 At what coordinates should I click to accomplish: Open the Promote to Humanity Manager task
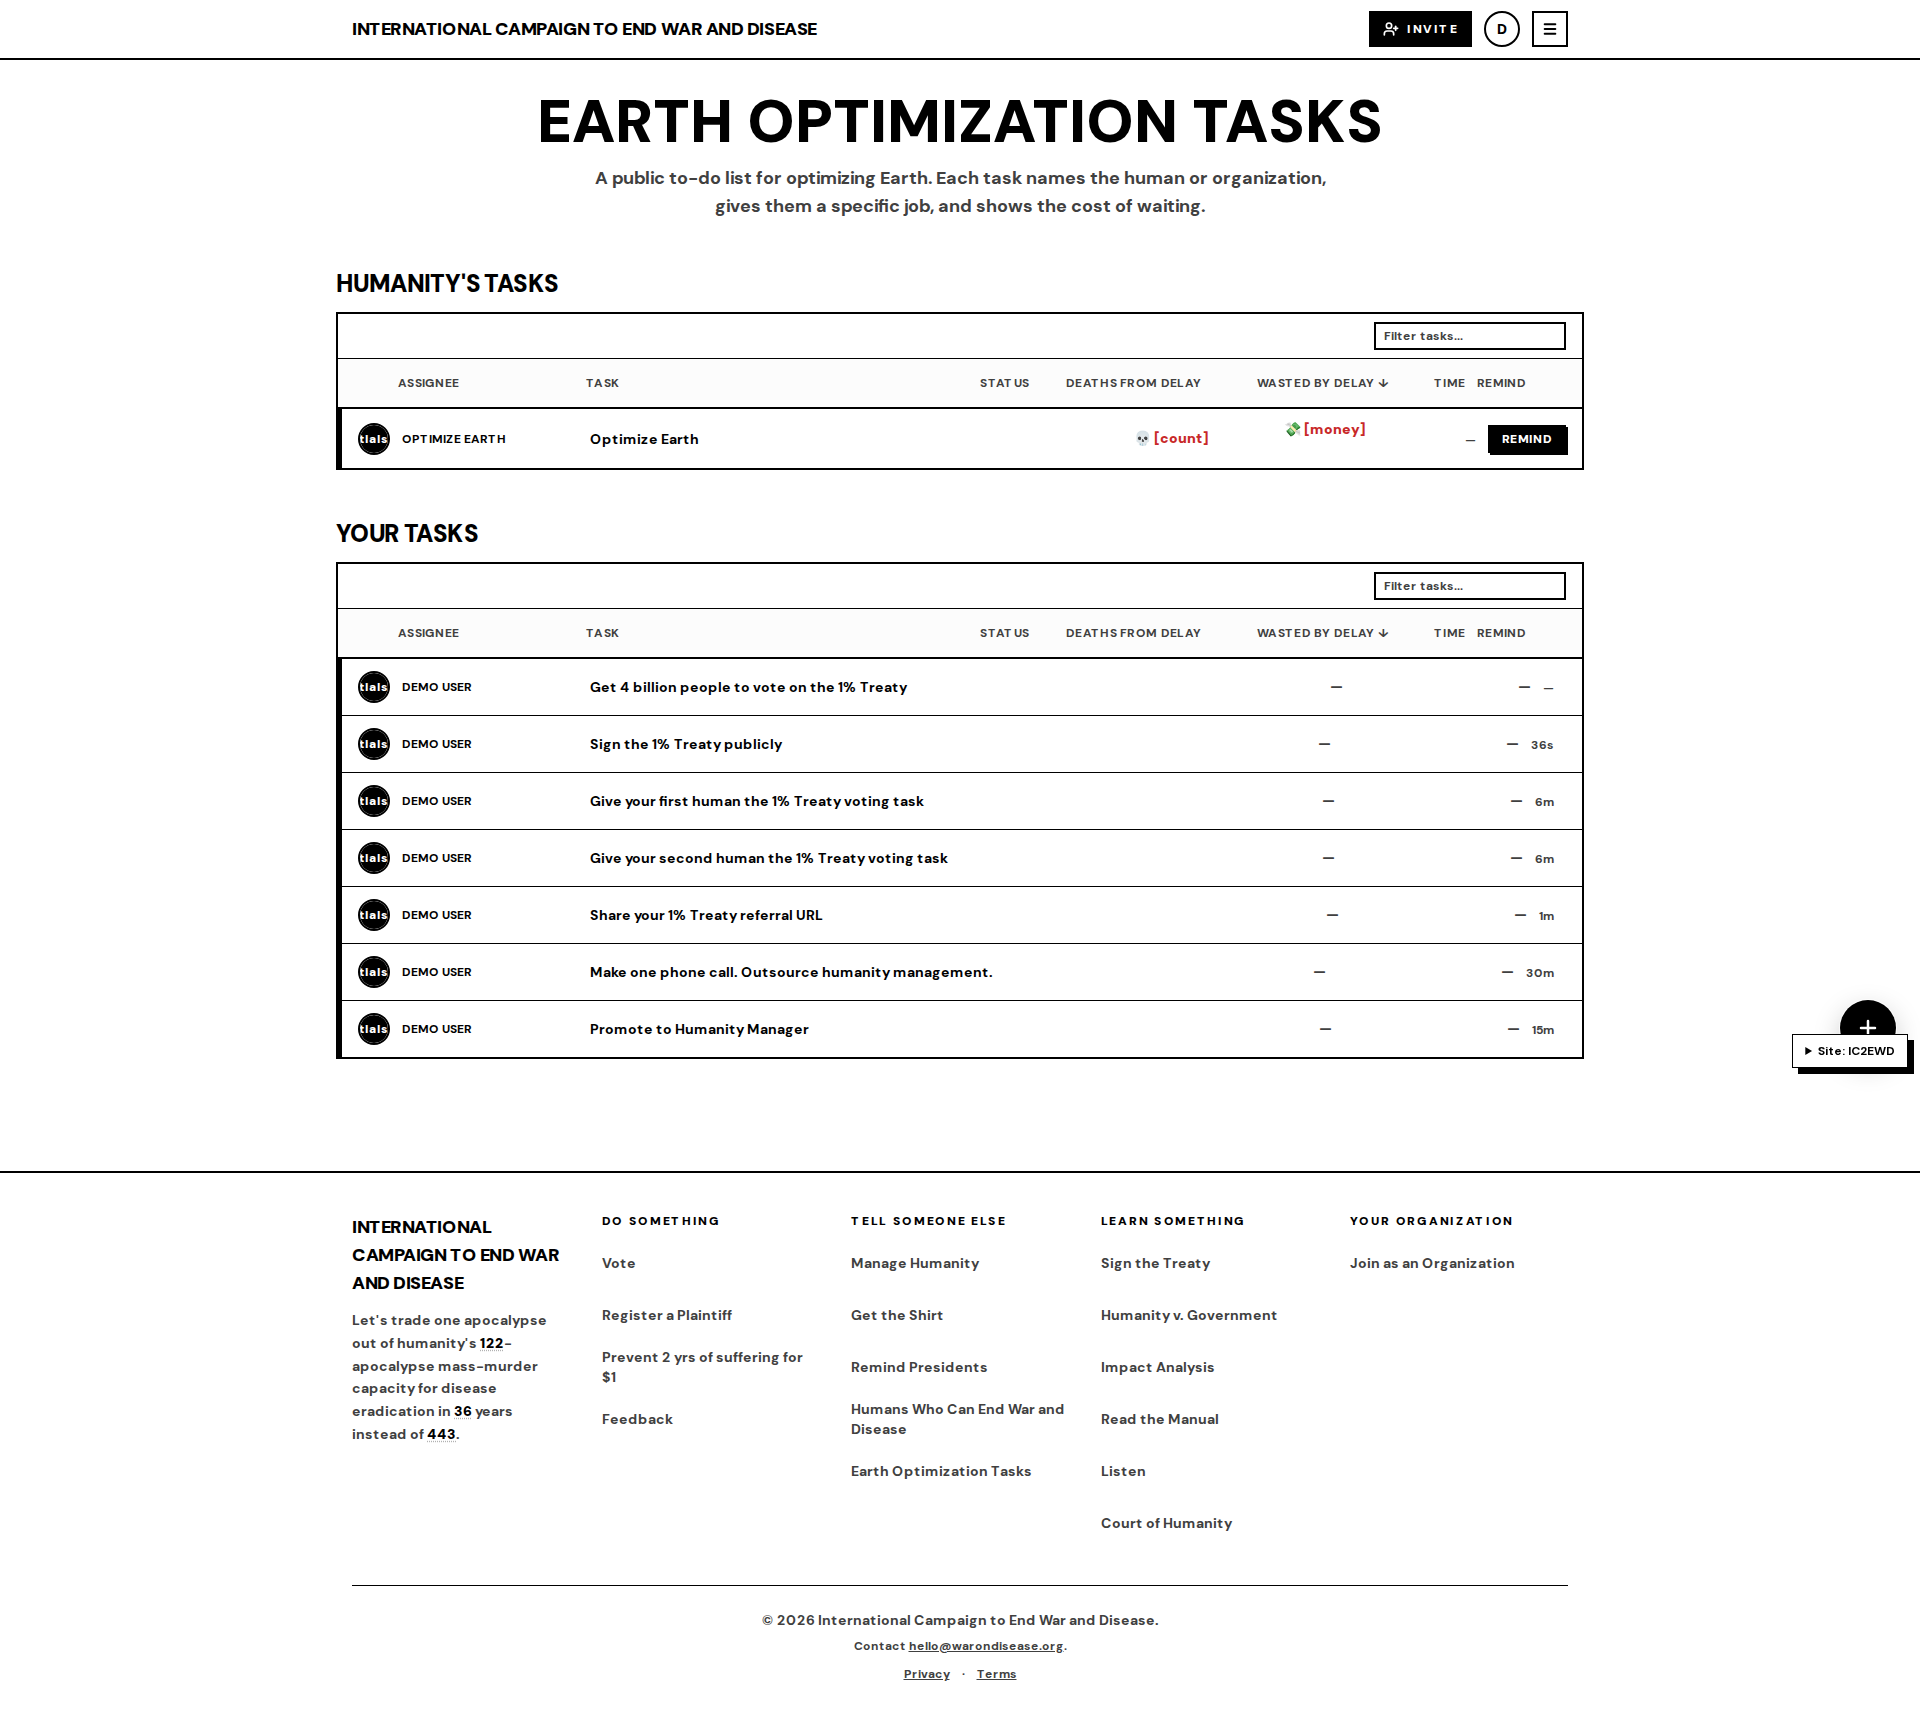pyautogui.click(x=699, y=1029)
